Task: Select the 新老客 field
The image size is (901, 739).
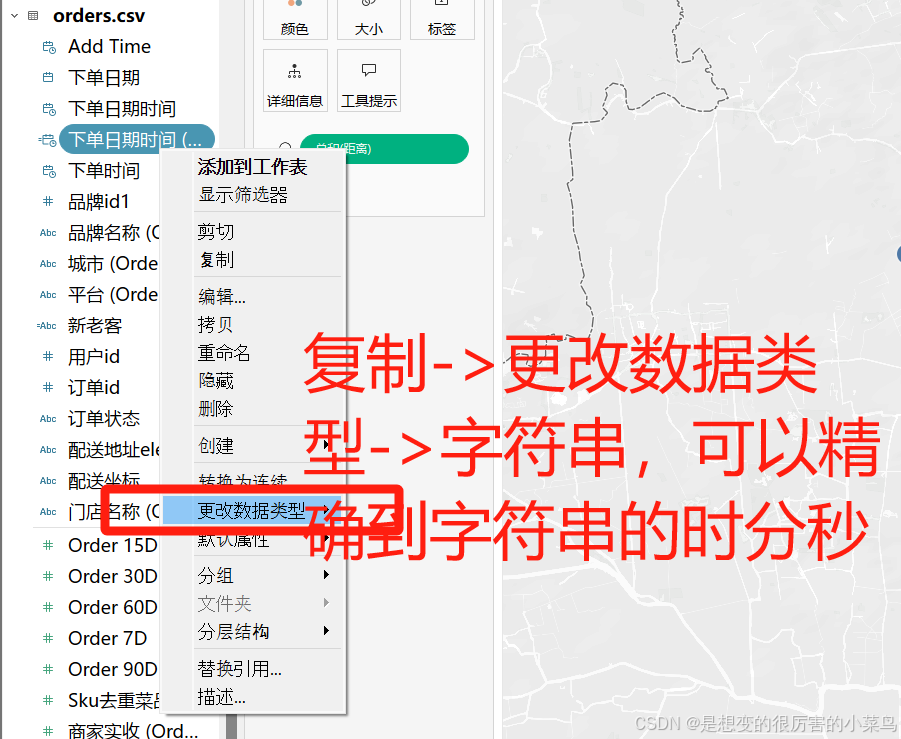Action: (95, 326)
